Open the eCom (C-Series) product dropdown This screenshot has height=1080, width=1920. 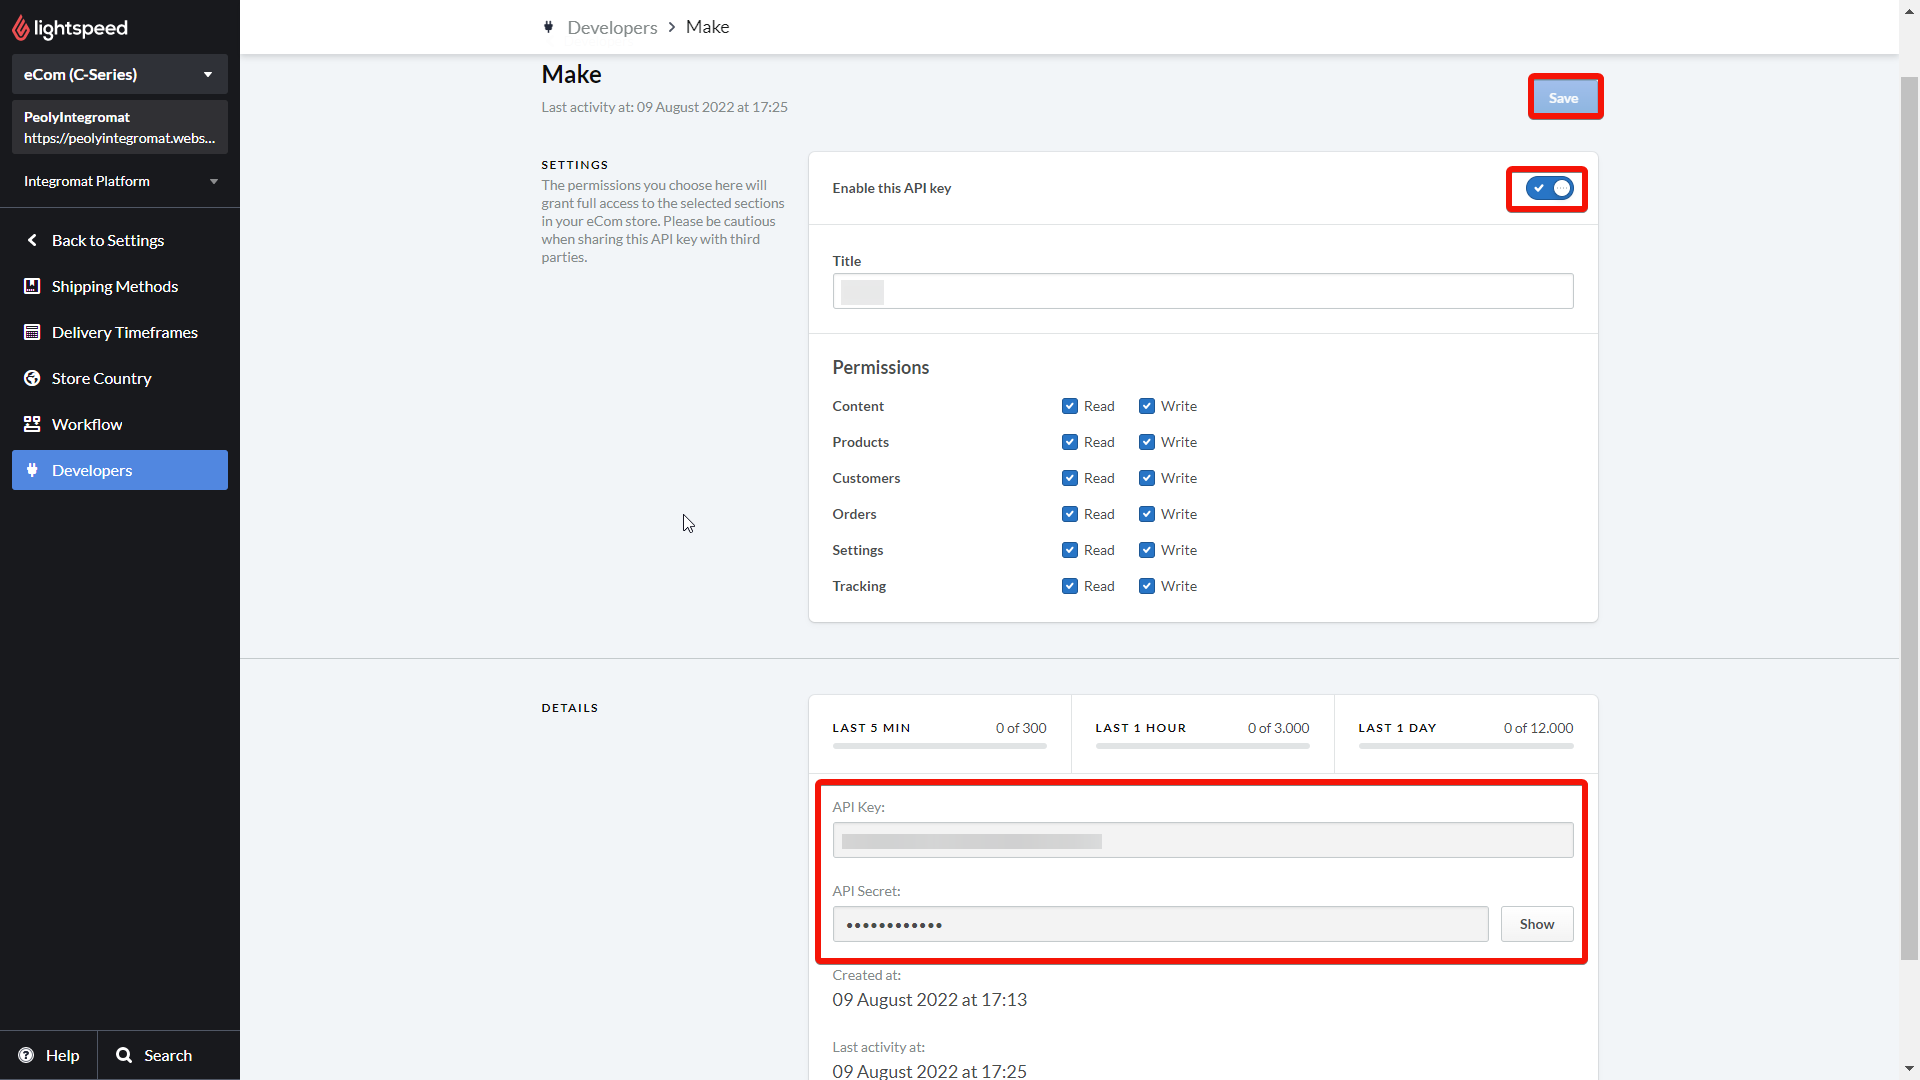pos(120,74)
